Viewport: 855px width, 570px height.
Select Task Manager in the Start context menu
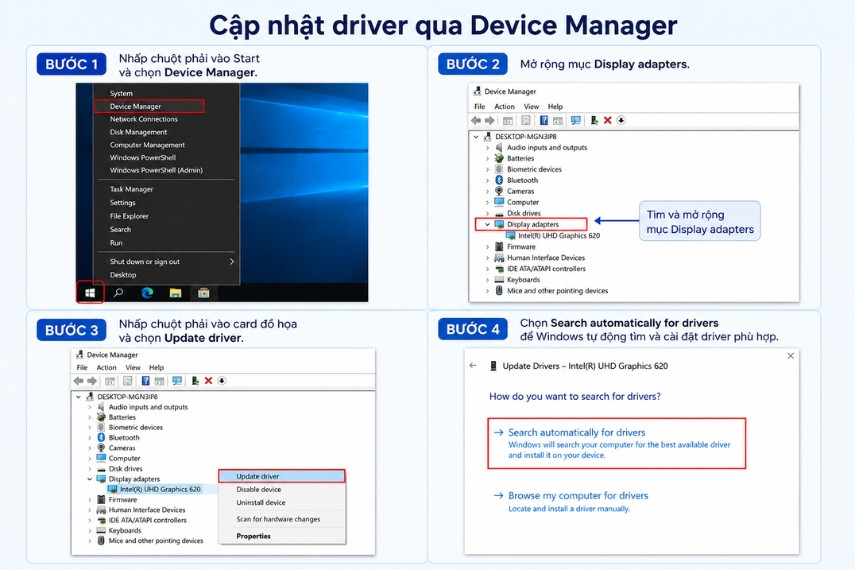131,189
